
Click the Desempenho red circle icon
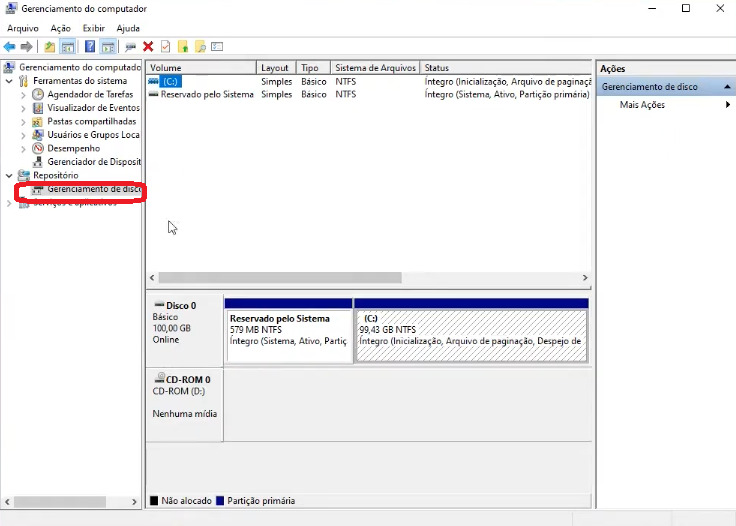coord(38,149)
